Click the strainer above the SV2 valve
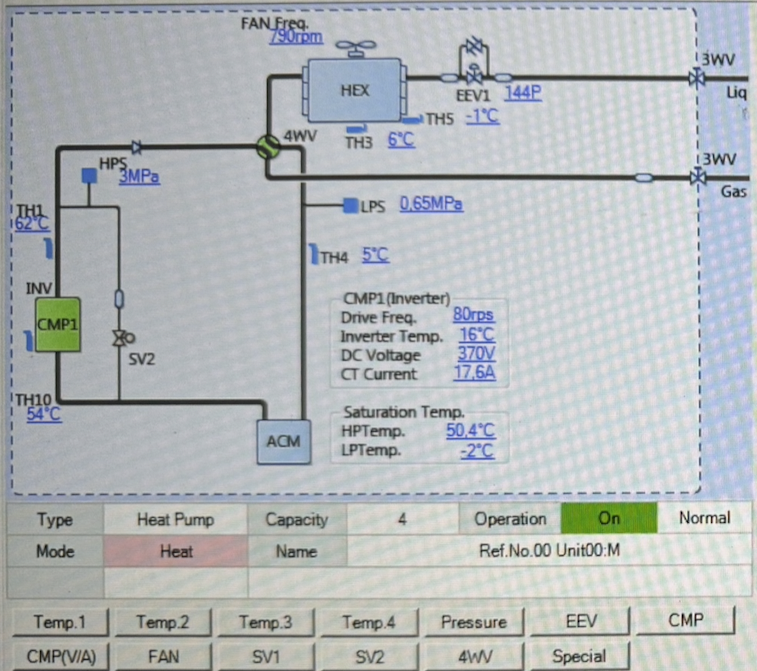 pyautogui.click(x=119, y=299)
